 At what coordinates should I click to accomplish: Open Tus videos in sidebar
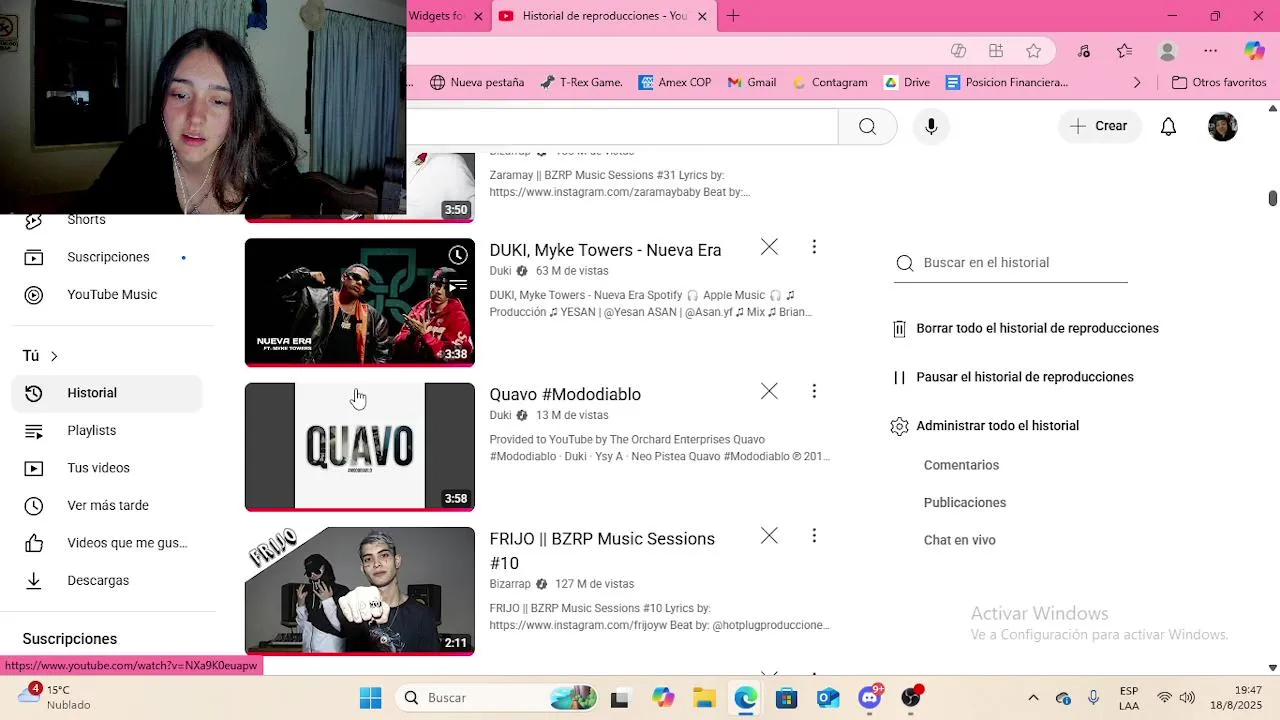[x=107, y=468]
